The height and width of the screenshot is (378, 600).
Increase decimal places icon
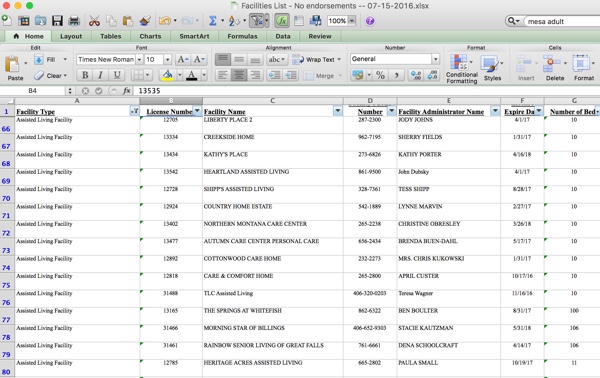coord(416,75)
